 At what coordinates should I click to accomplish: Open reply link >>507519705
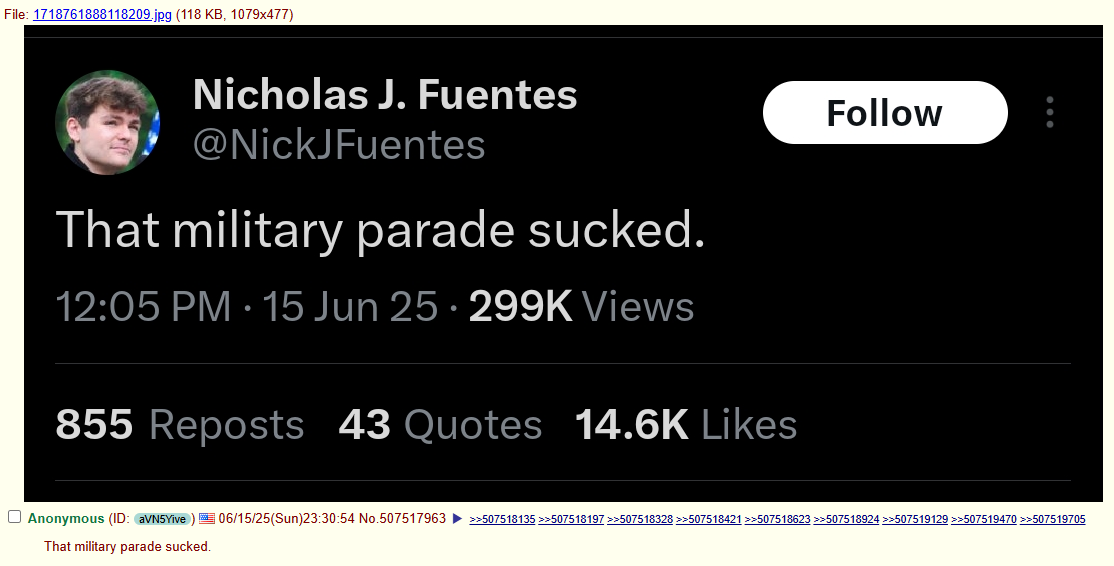pyautogui.click(x=1053, y=520)
